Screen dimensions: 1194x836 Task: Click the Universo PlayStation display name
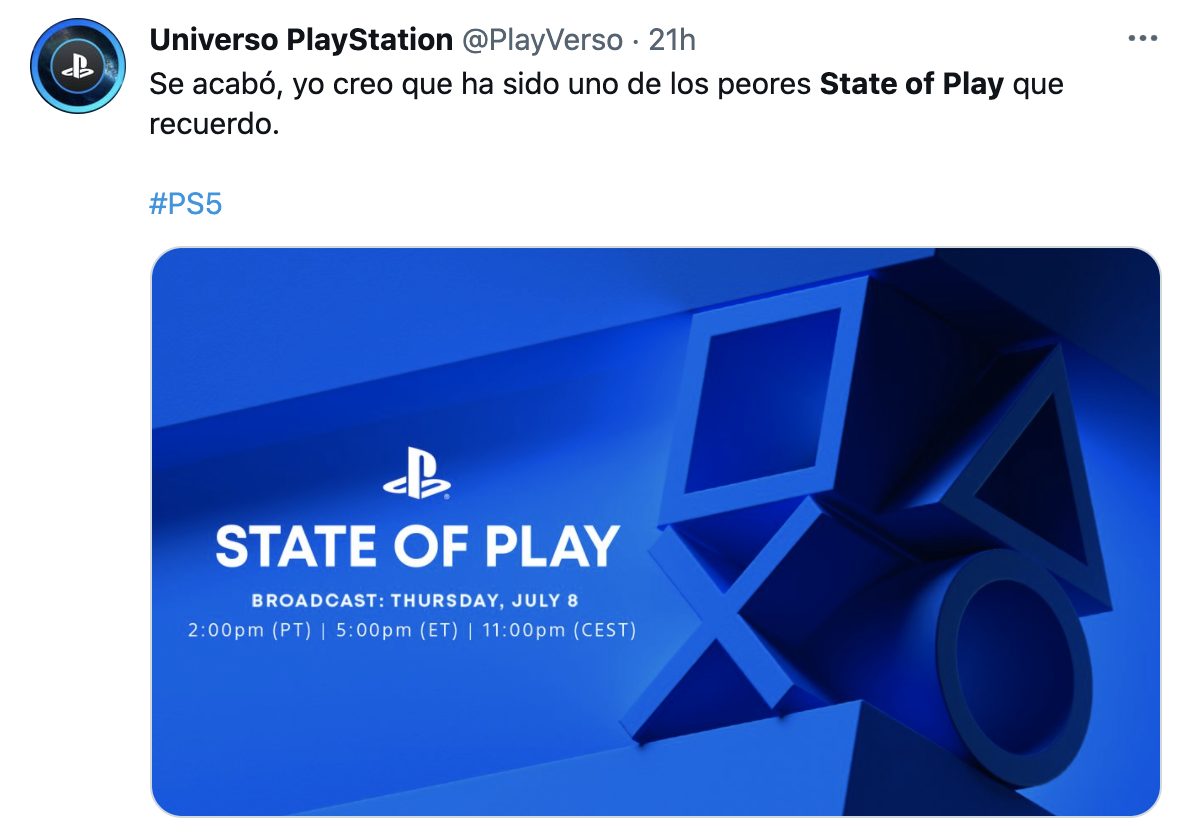pos(300,40)
